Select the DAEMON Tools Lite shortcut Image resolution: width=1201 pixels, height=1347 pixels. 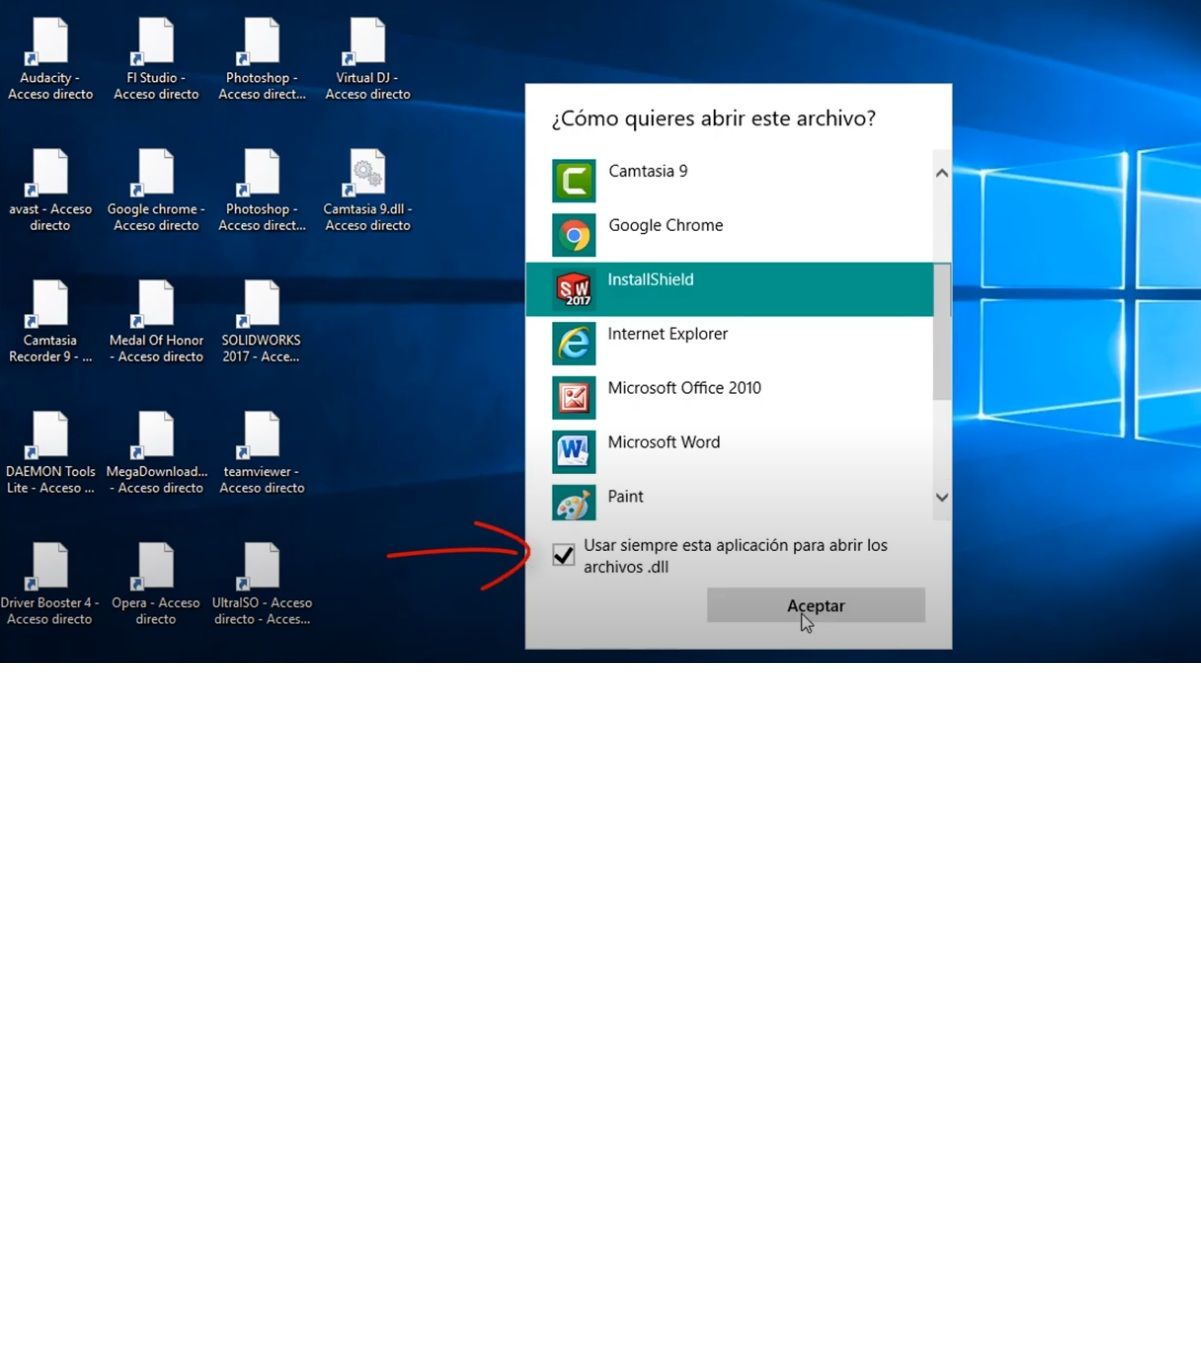pos(50,453)
